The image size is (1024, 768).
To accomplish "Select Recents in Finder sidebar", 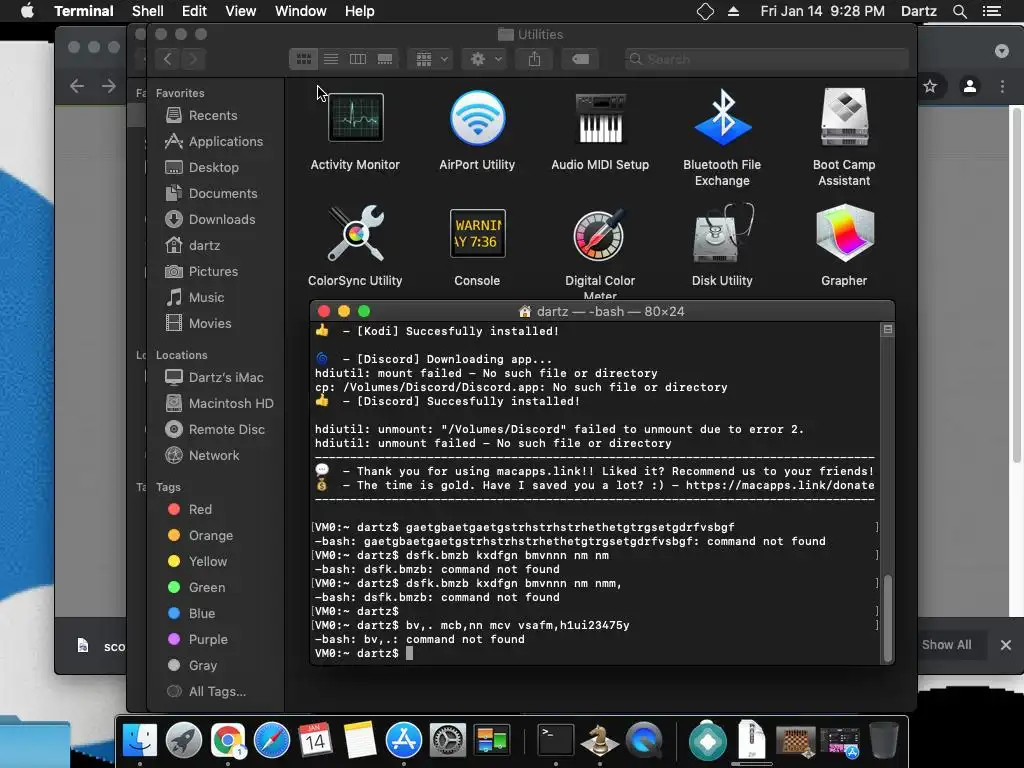I will coord(213,116).
